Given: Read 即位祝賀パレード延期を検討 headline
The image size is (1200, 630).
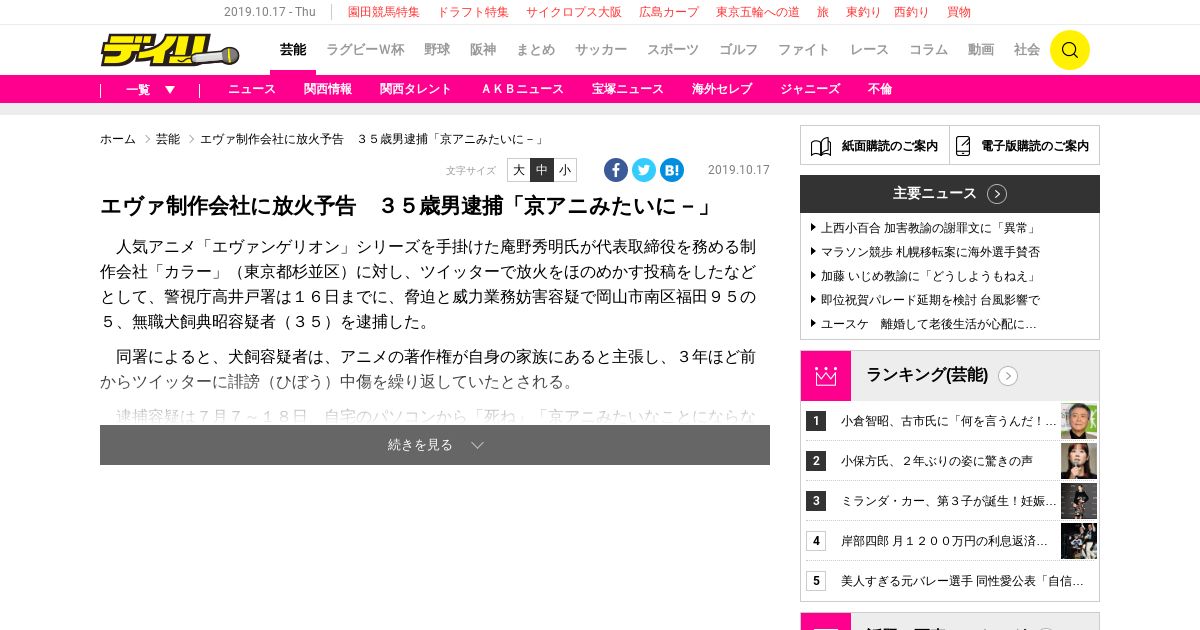Looking at the screenshot, I should tap(930, 300).
